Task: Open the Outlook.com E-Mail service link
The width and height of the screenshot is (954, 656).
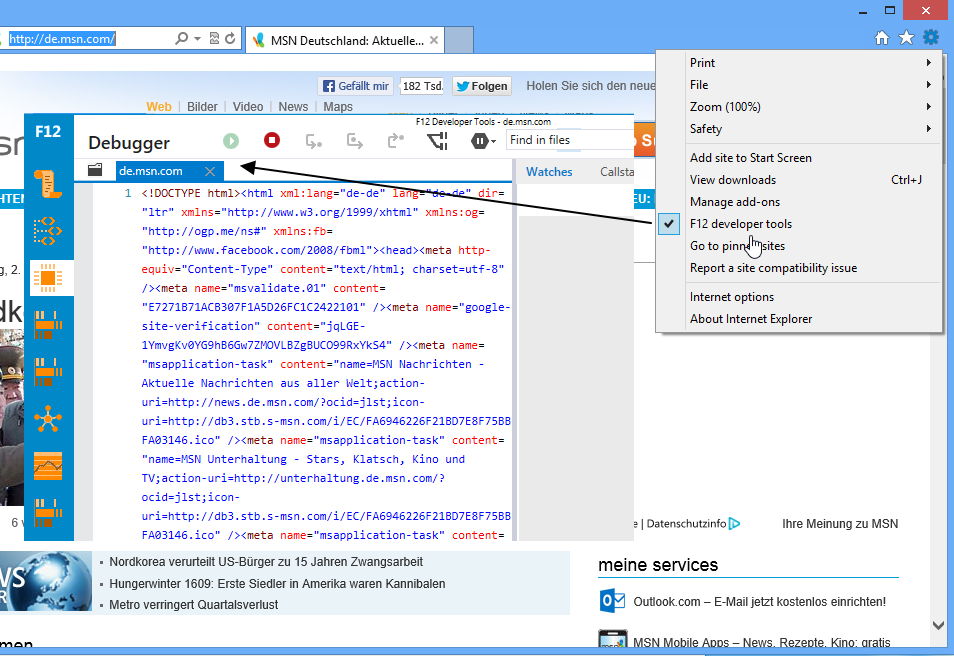Action: [759, 602]
